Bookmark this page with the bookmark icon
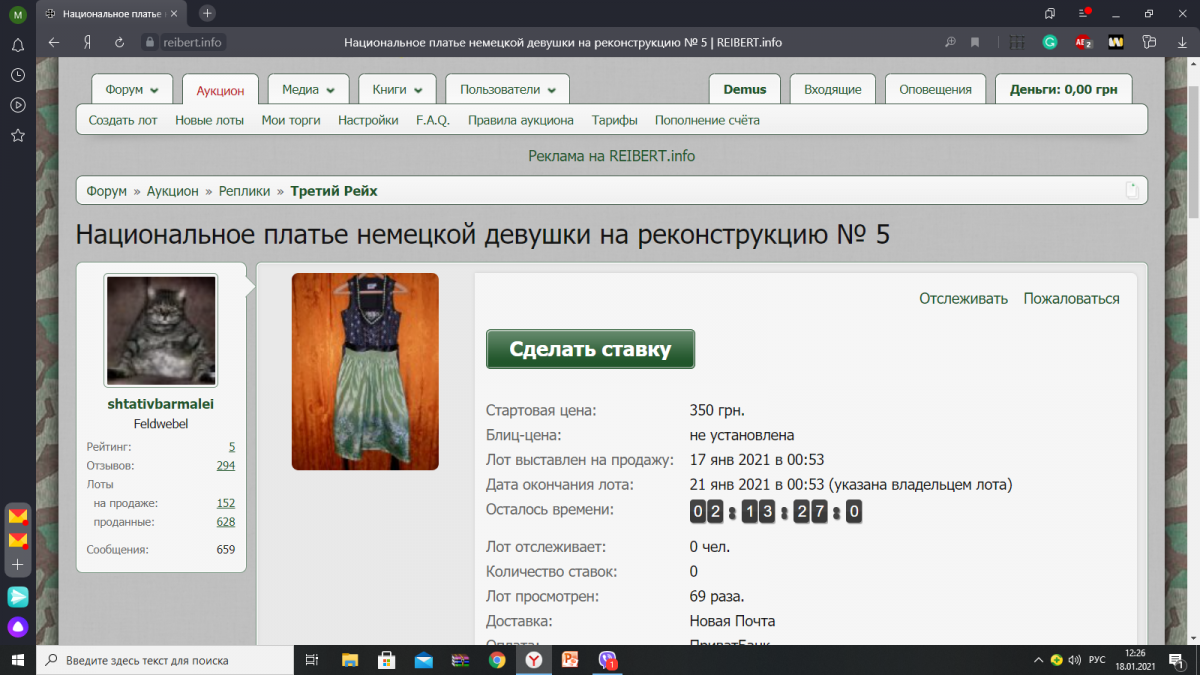Image resolution: width=1200 pixels, height=675 pixels. tap(975, 42)
